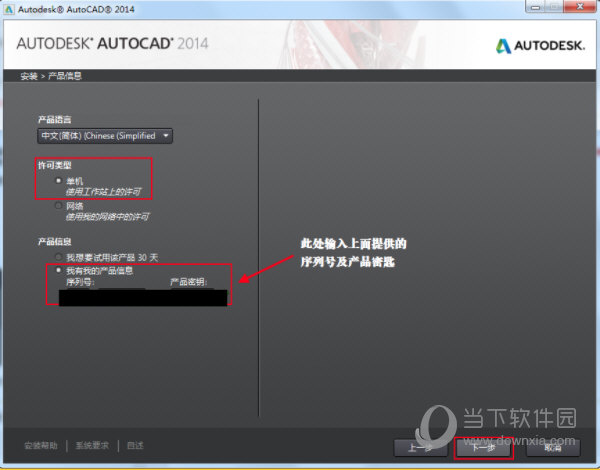Click the Autodesk logo in header
The image size is (600, 470).
540,46
